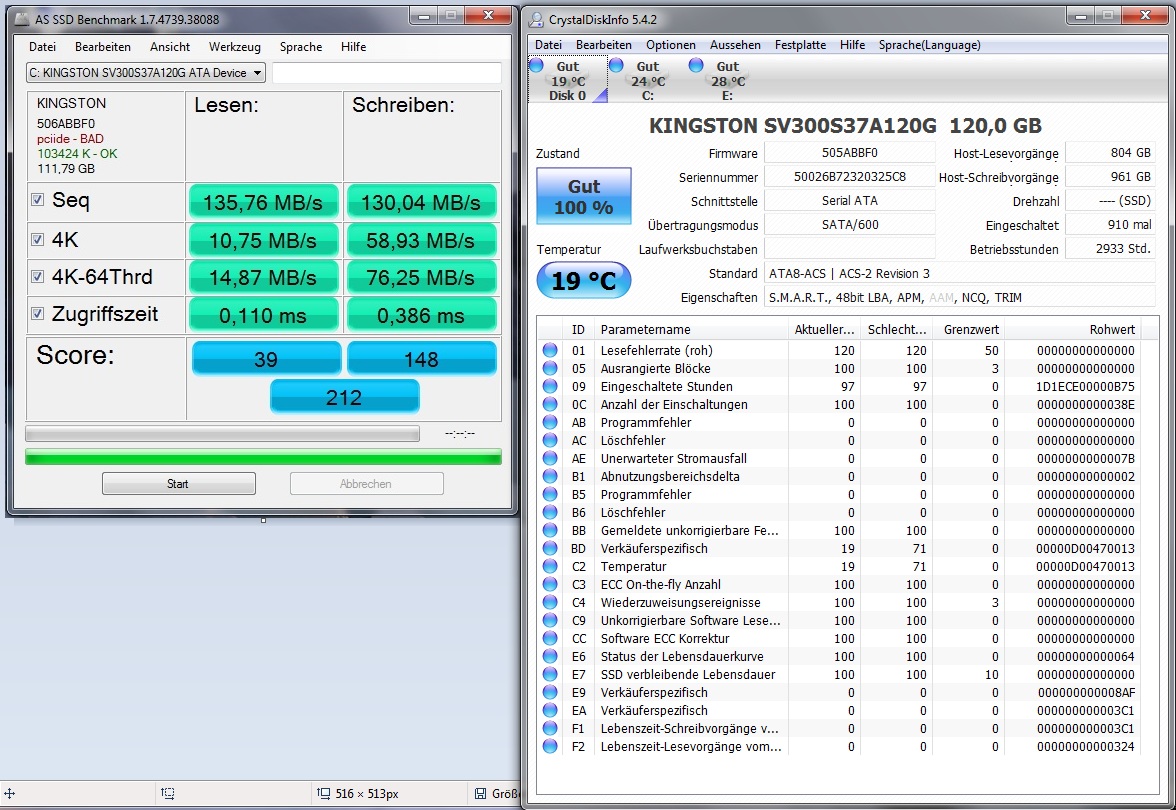Open the Hilfe menu in AS SSD Benchmark
Image resolution: width=1176 pixels, height=810 pixels.
pyautogui.click(x=353, y=46)
